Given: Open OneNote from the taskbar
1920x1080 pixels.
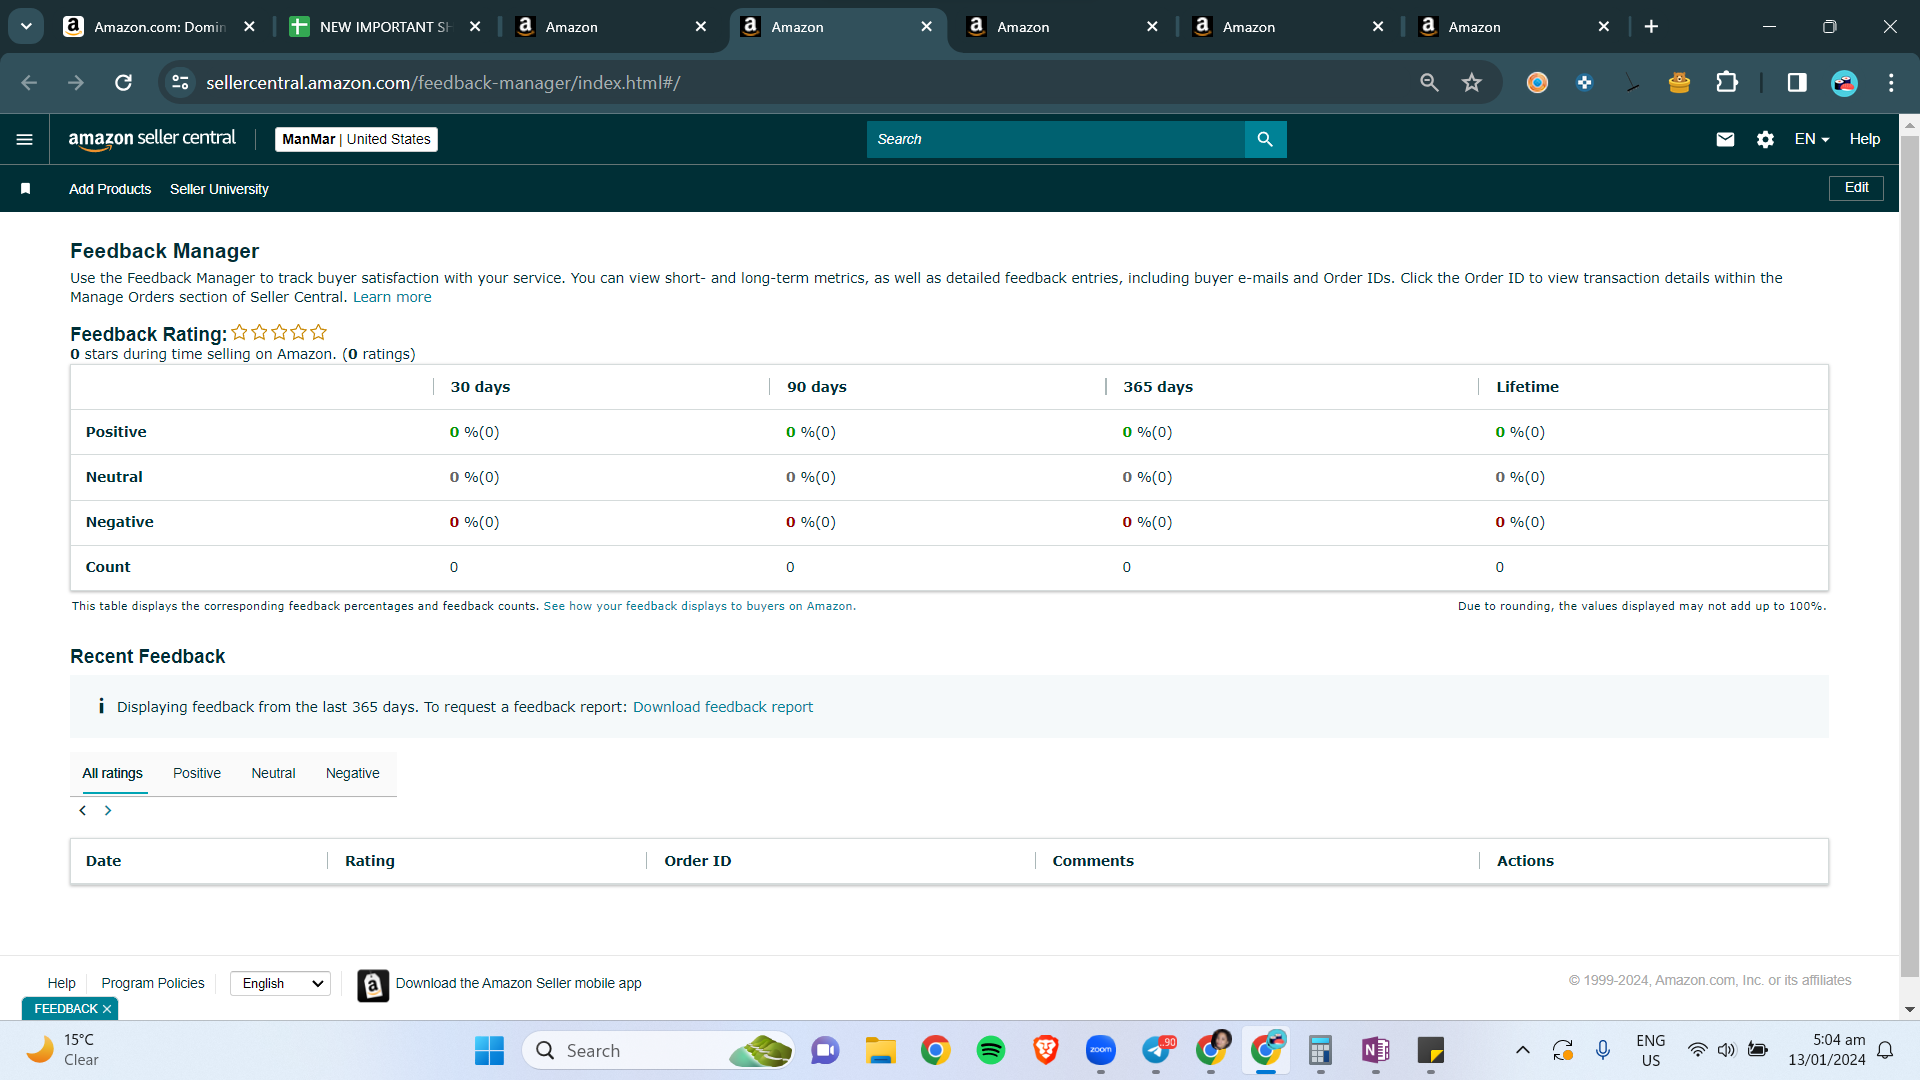Looking at the screenshot, I should pos(1376,1051).
